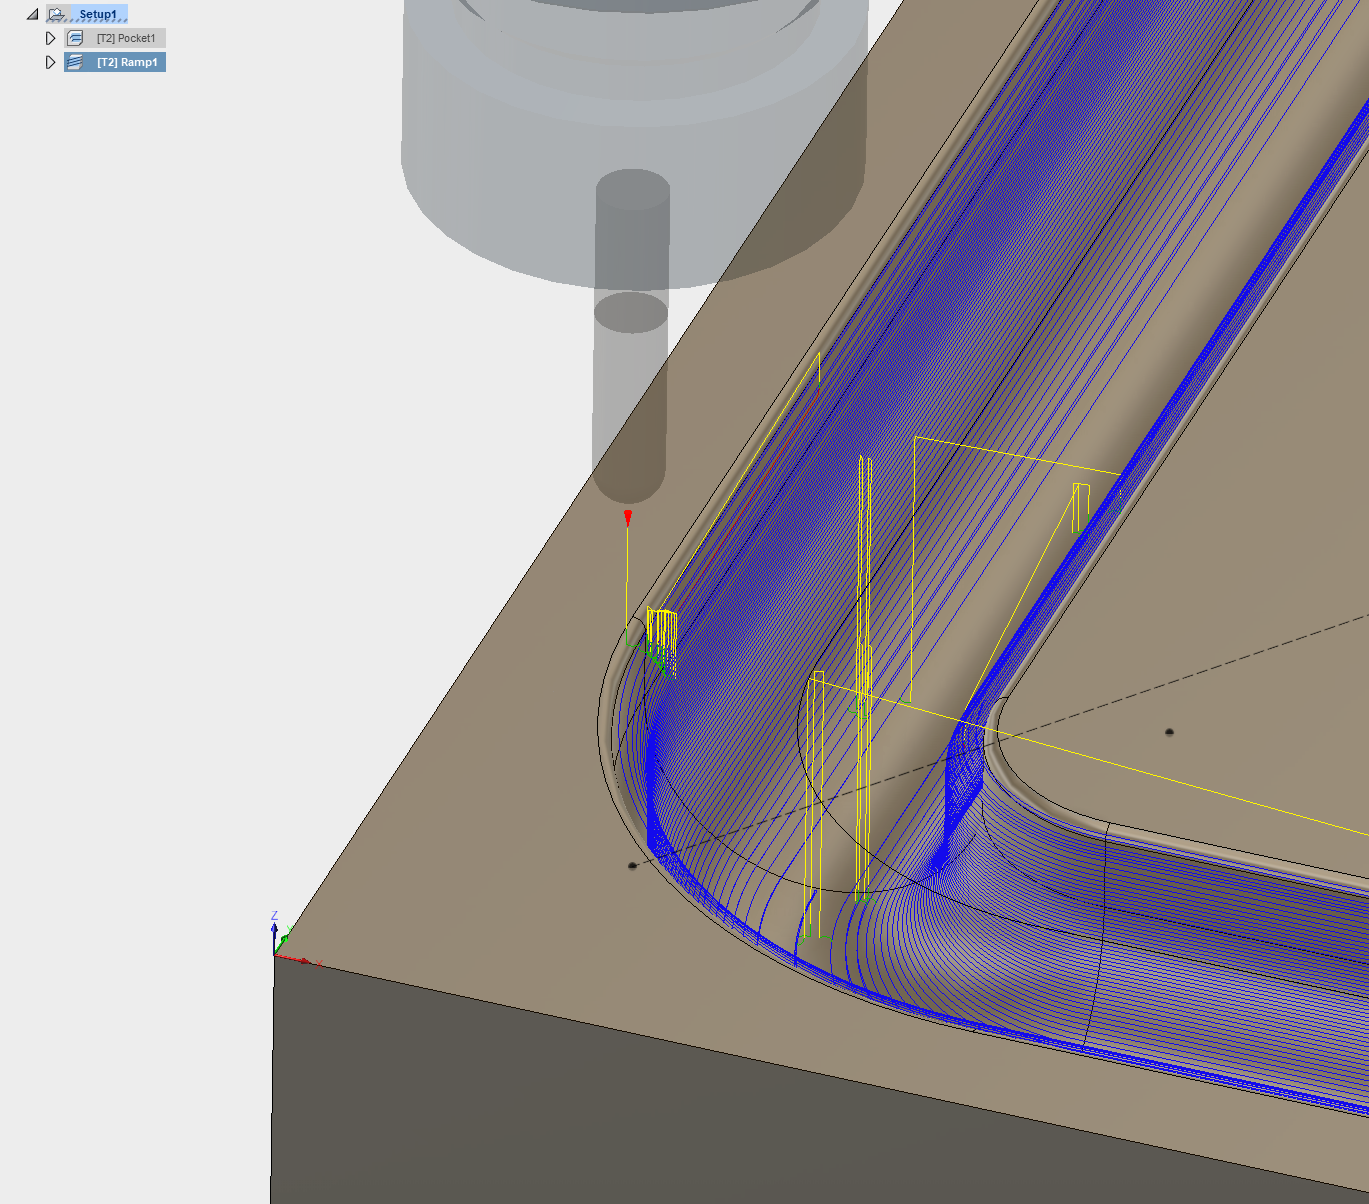Expand the [T2] Pocket1 operation
The width and height of the screenshot is (1369, 1204).
pos(50,38)
